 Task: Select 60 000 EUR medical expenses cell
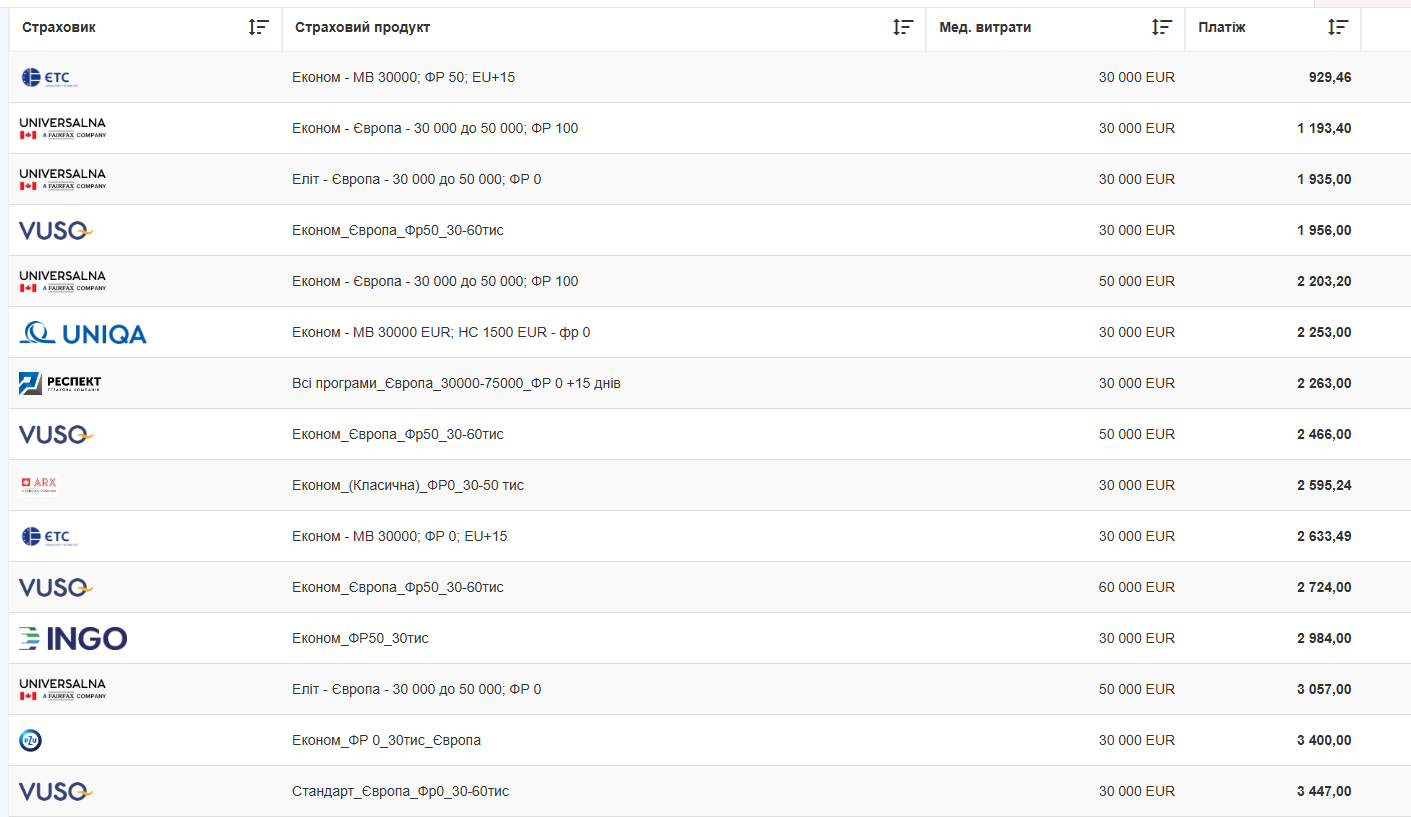1137,587
